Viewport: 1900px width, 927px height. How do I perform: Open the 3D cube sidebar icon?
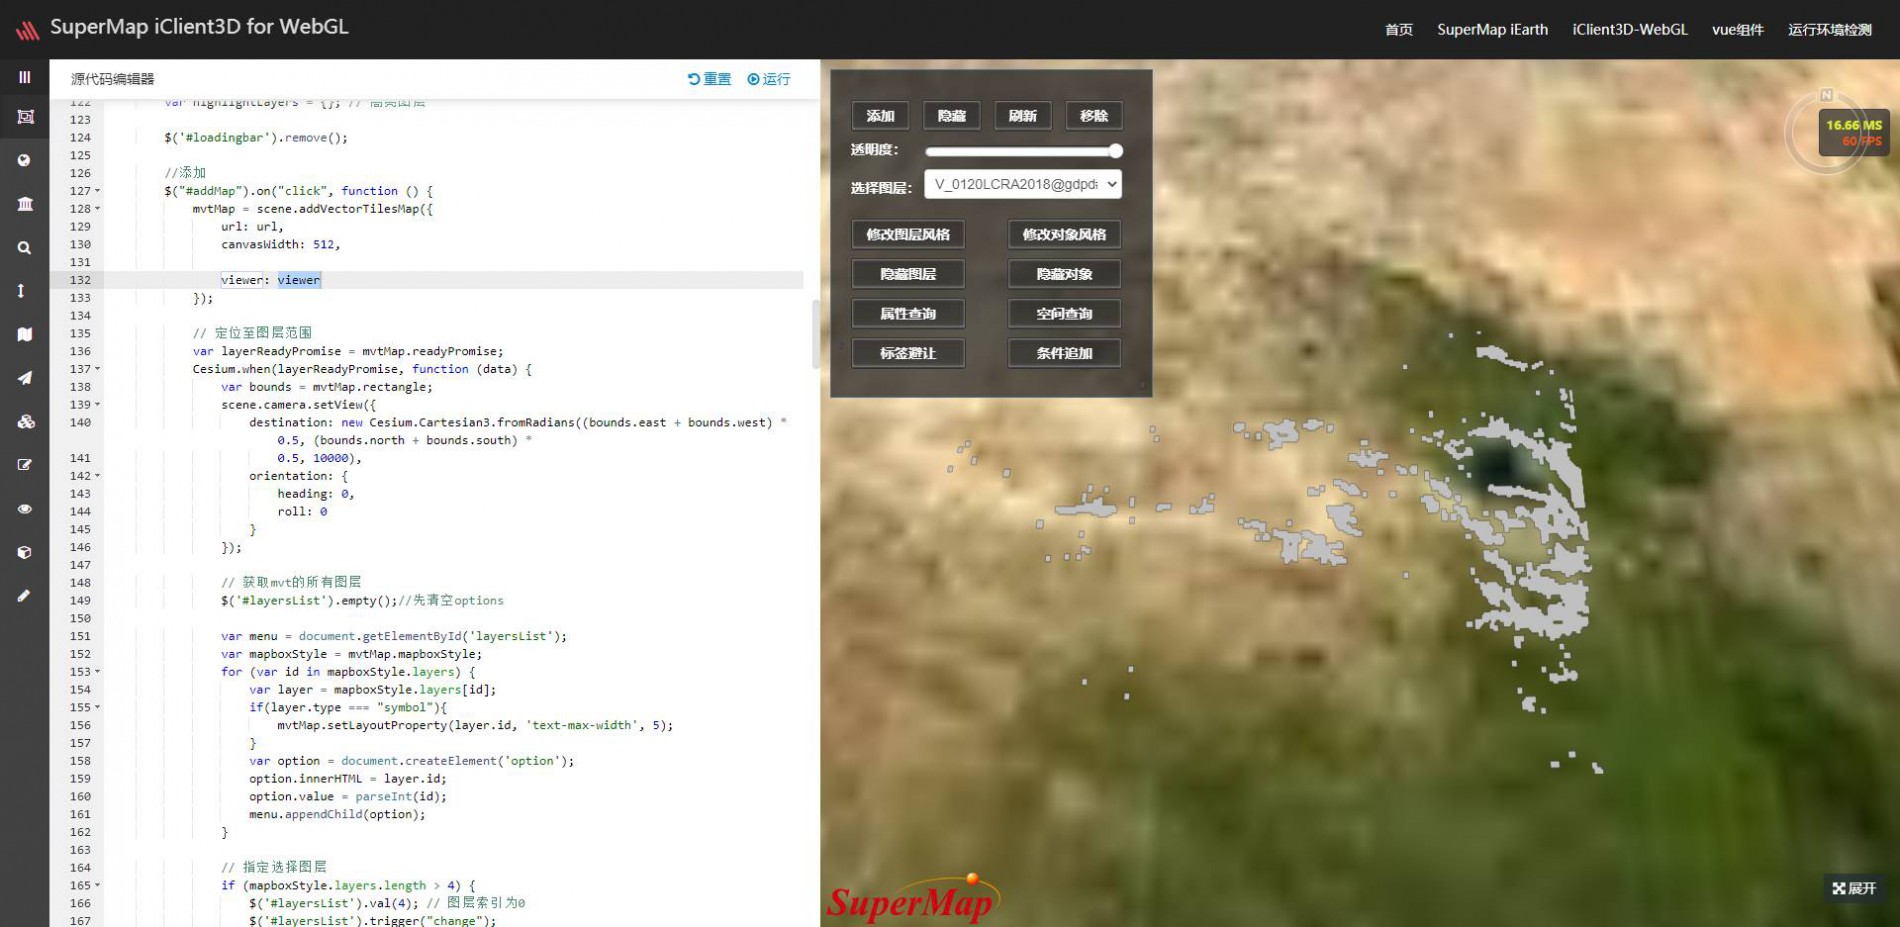[25, 552]
